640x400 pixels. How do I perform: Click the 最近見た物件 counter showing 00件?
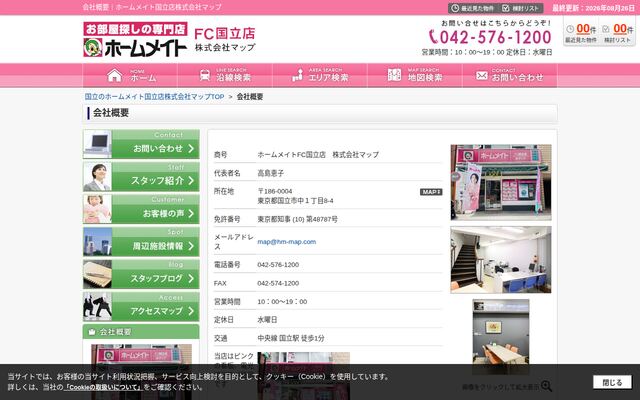tap(581, 32)
